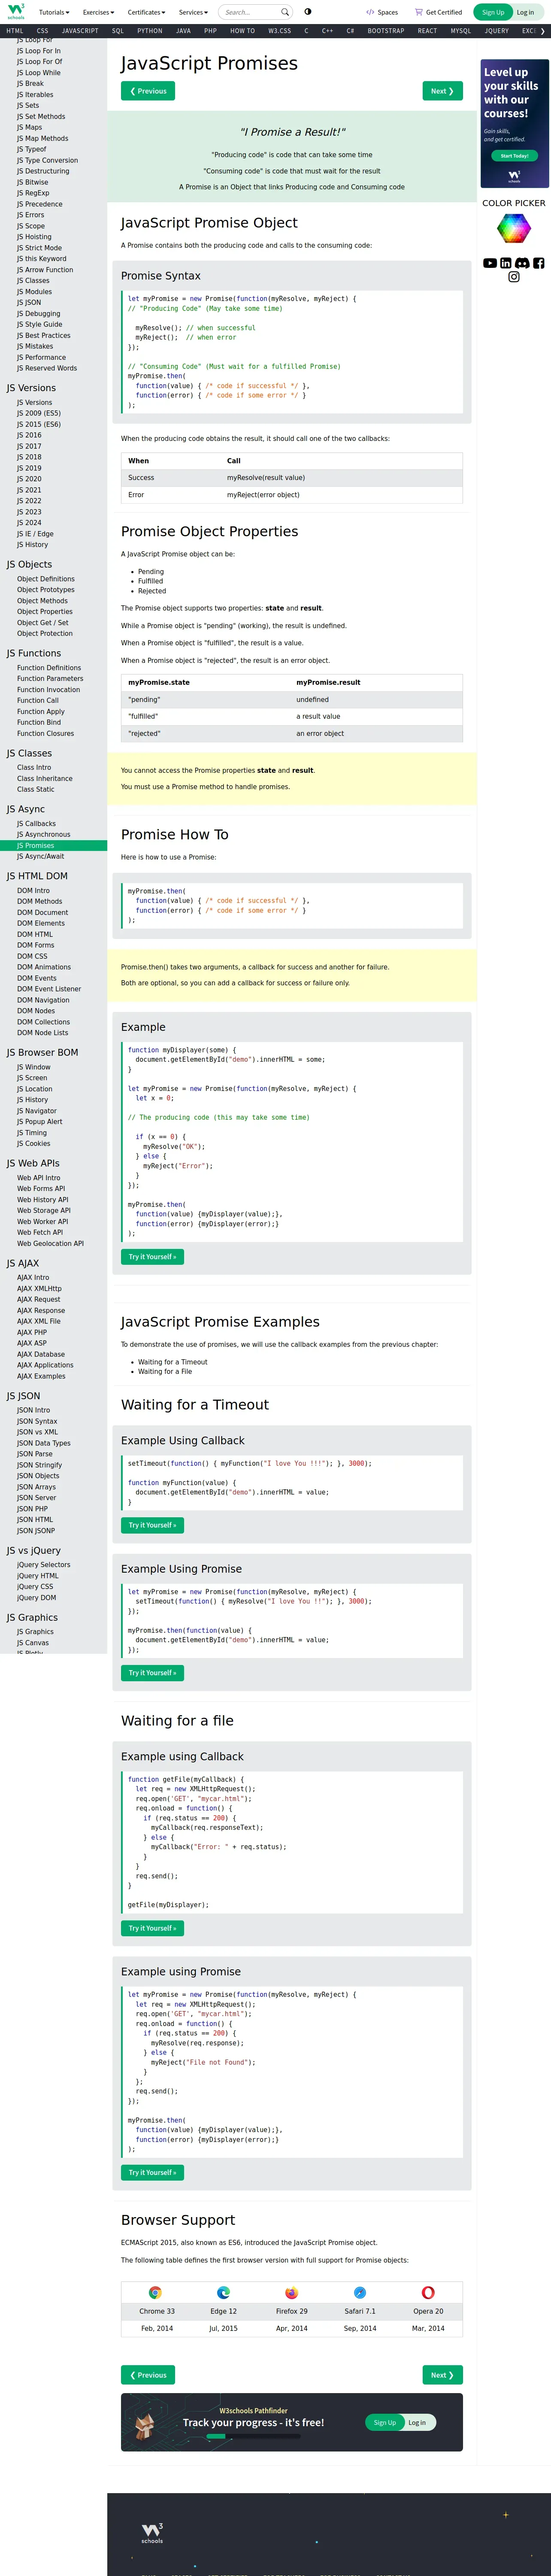Open W3Schools Instagram icon

pos(514,277)
